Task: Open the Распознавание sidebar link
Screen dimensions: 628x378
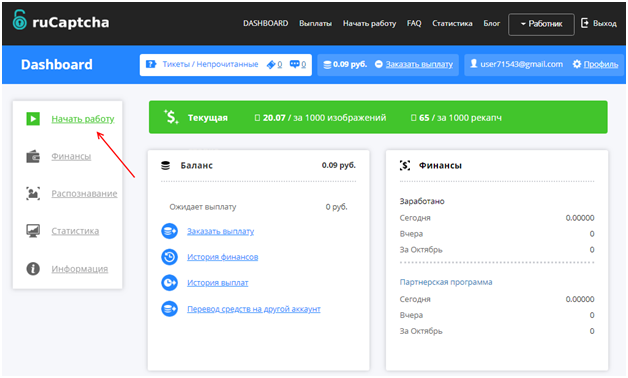Action: coord(85,193)
